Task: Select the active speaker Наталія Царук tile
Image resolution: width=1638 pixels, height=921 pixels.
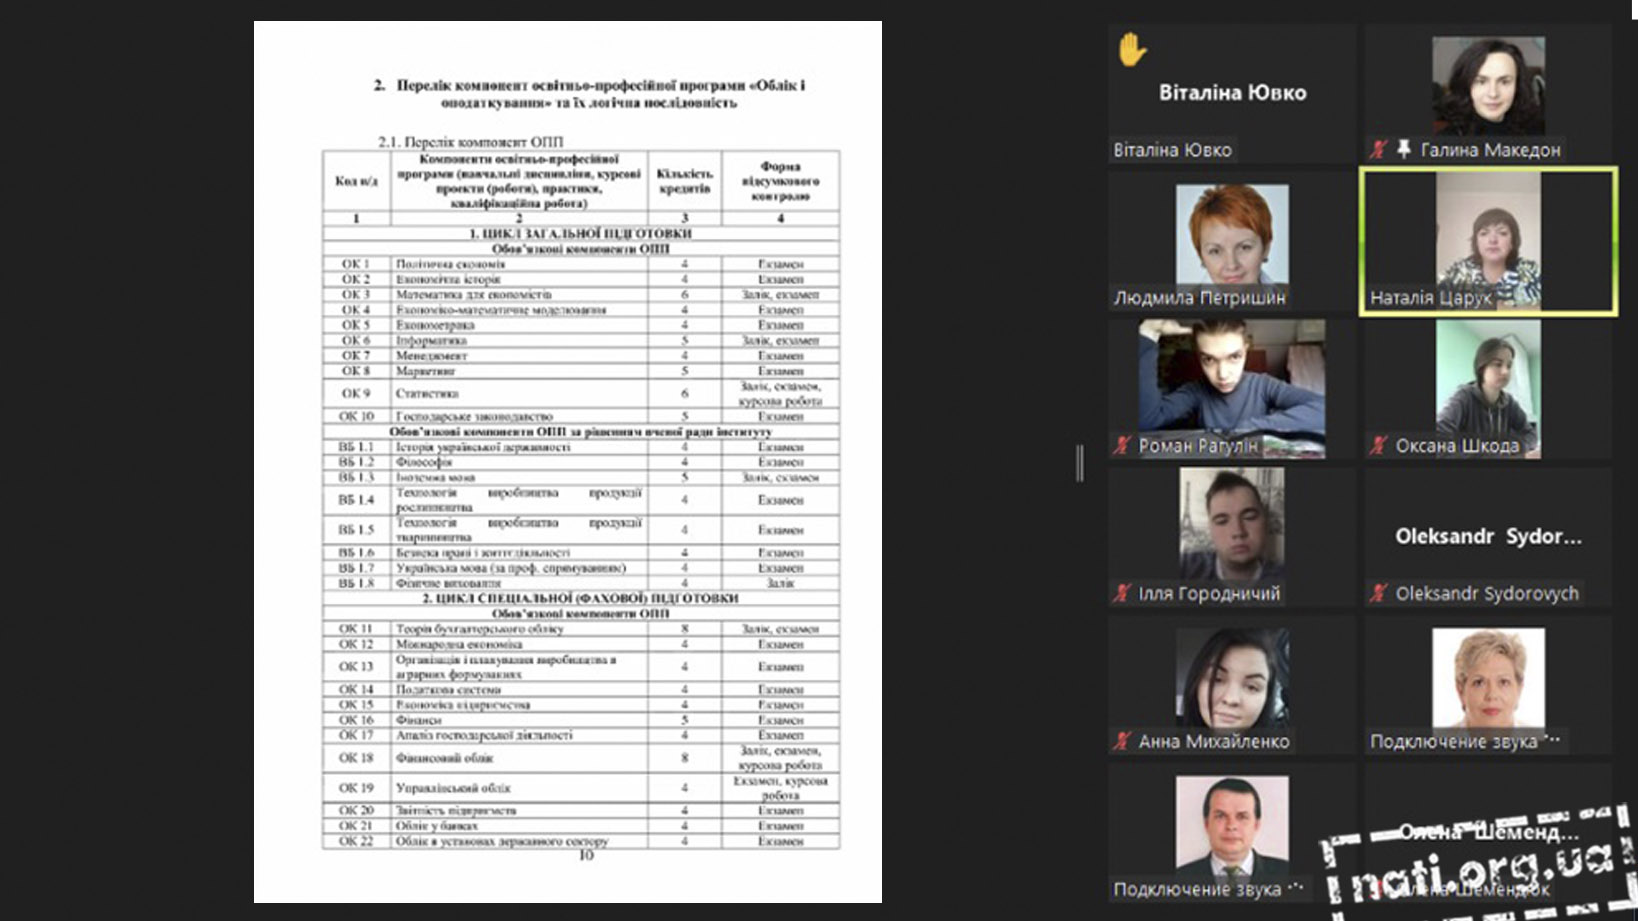Action: [x=1488, y=242]
